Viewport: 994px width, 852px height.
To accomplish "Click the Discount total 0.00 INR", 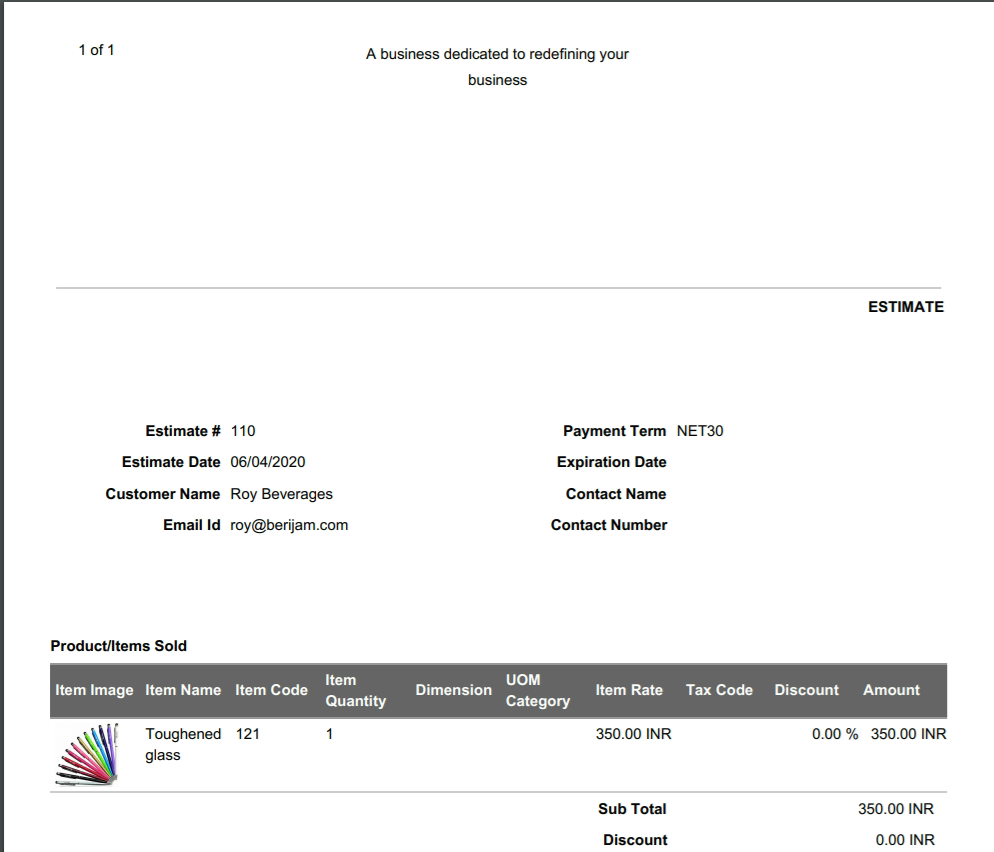I will [905, 840].
